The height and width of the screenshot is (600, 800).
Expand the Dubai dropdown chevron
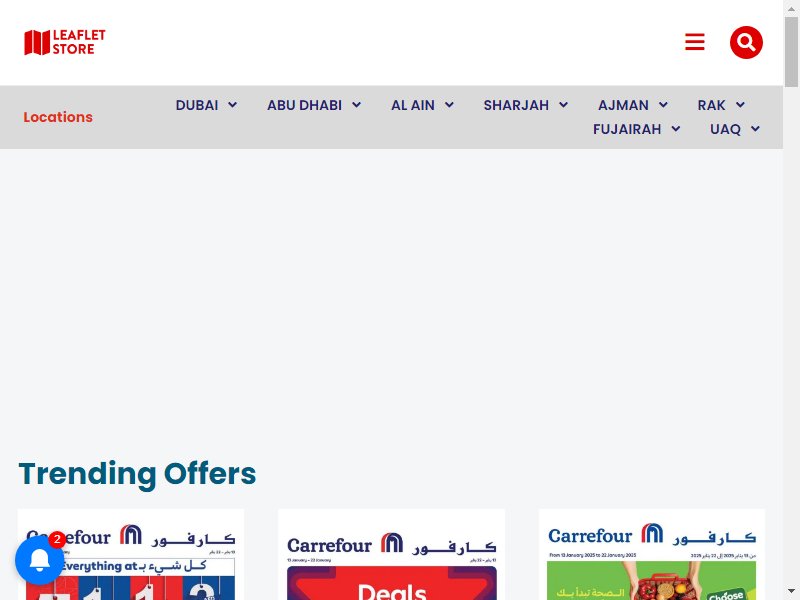[232, 105]
